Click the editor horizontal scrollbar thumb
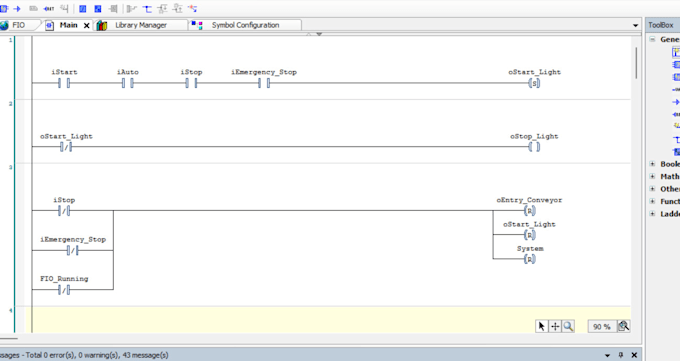The width and height of the screenshot is (680, 361). (9, 338)
